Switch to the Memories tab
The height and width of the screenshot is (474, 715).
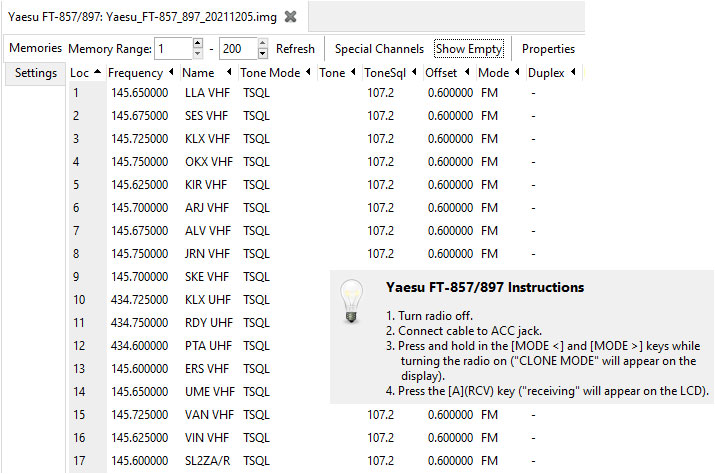(x=35, y=48)
